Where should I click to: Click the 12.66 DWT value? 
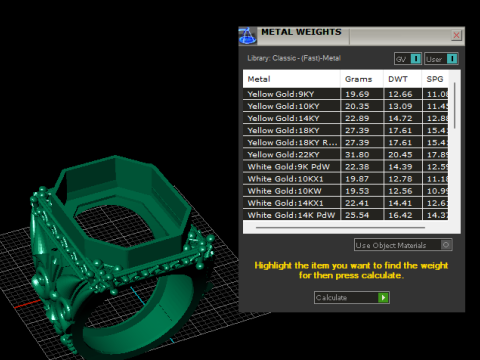(400, 94)
